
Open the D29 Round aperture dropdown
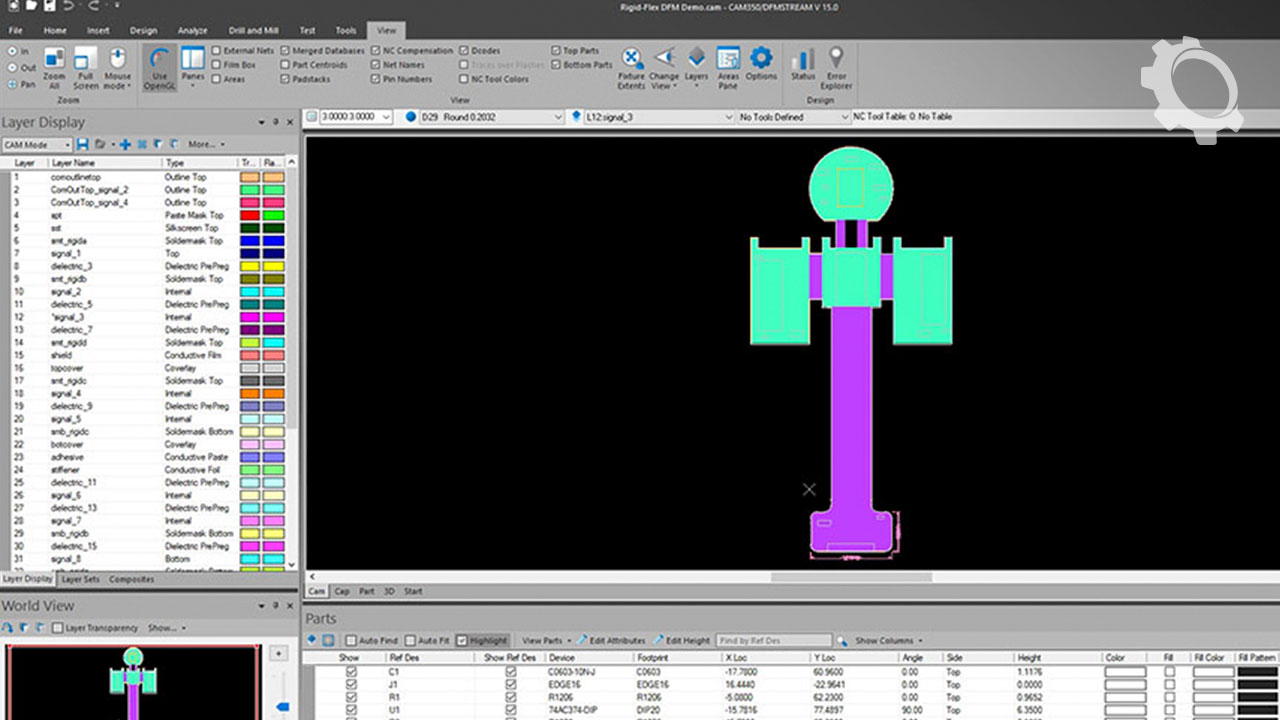(558, 117)
